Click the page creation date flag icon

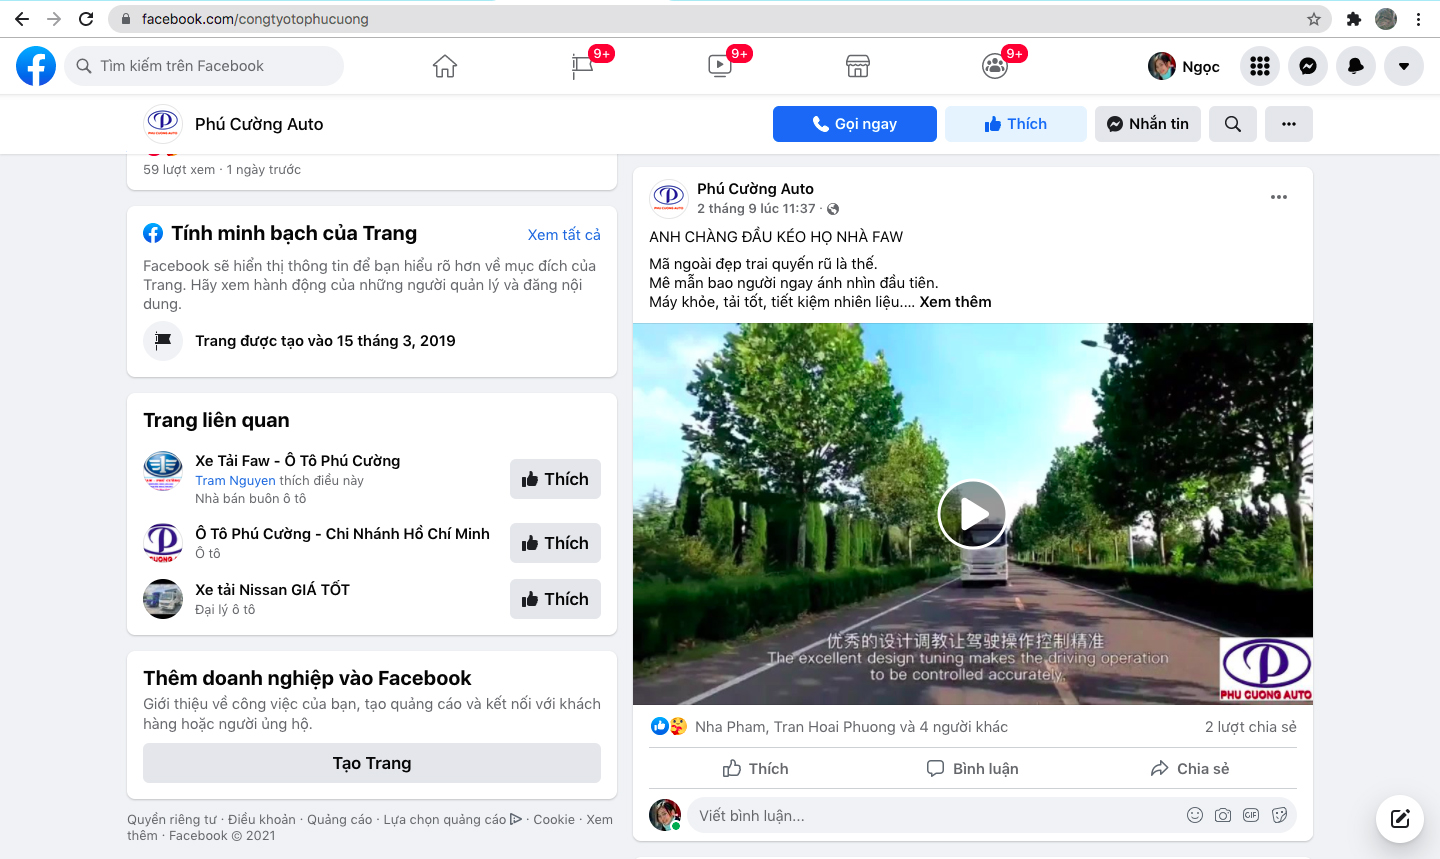(x=163, y=341)
